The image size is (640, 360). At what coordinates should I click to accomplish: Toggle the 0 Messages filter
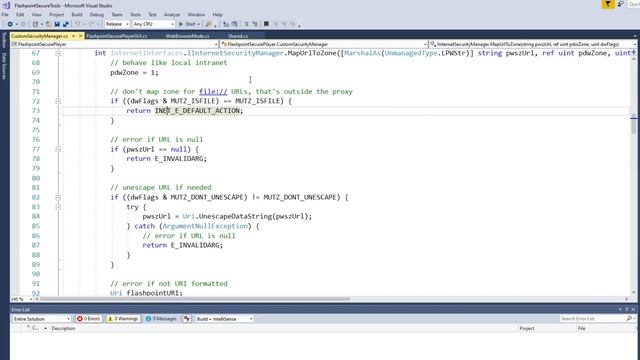pyautogui.click(x=161, y=319)
